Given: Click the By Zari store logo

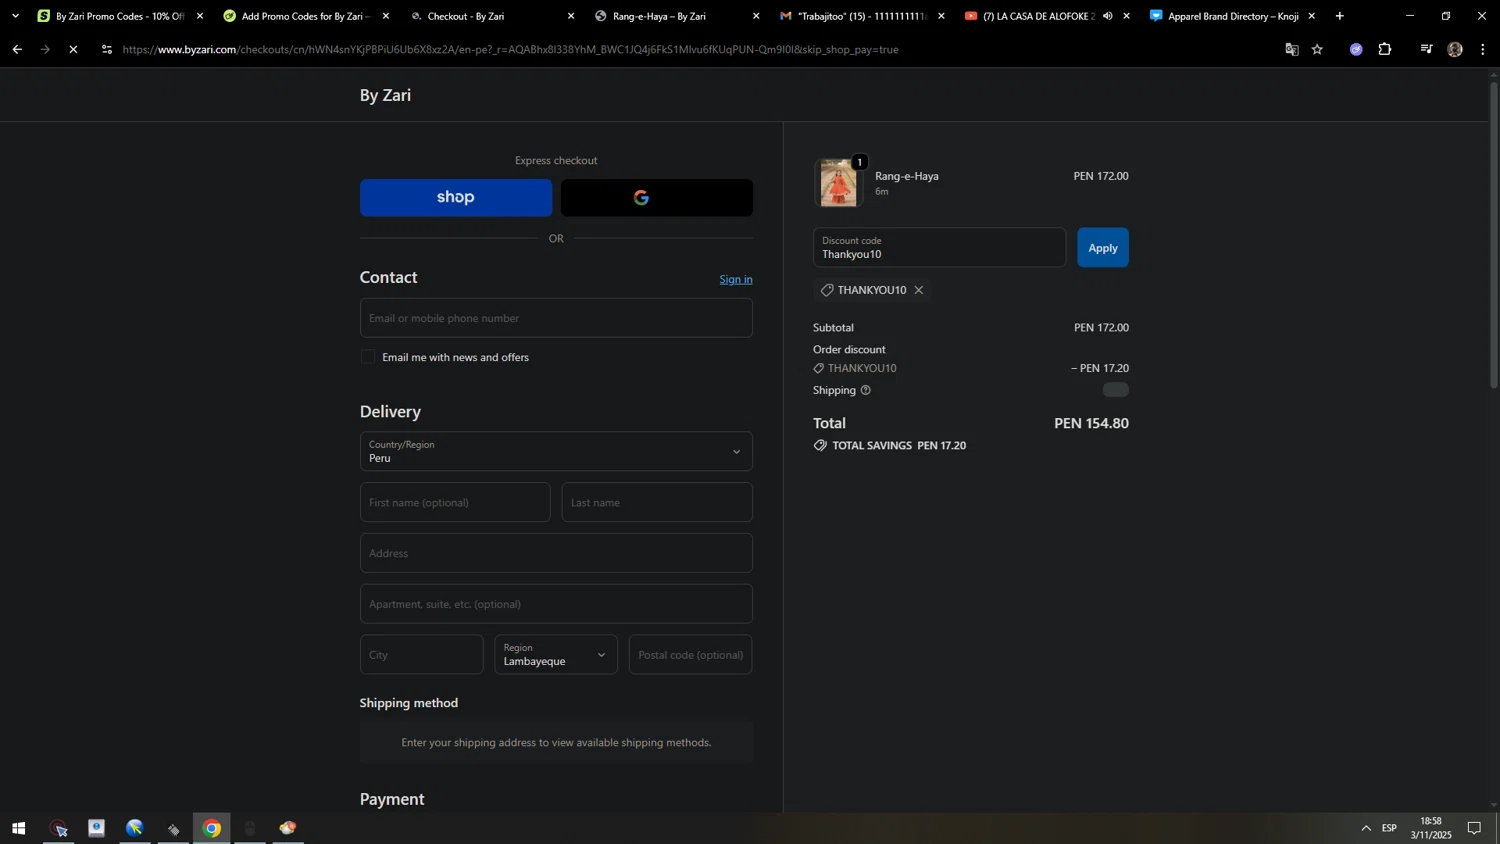Looking at the screenshot, I should 385,95.
